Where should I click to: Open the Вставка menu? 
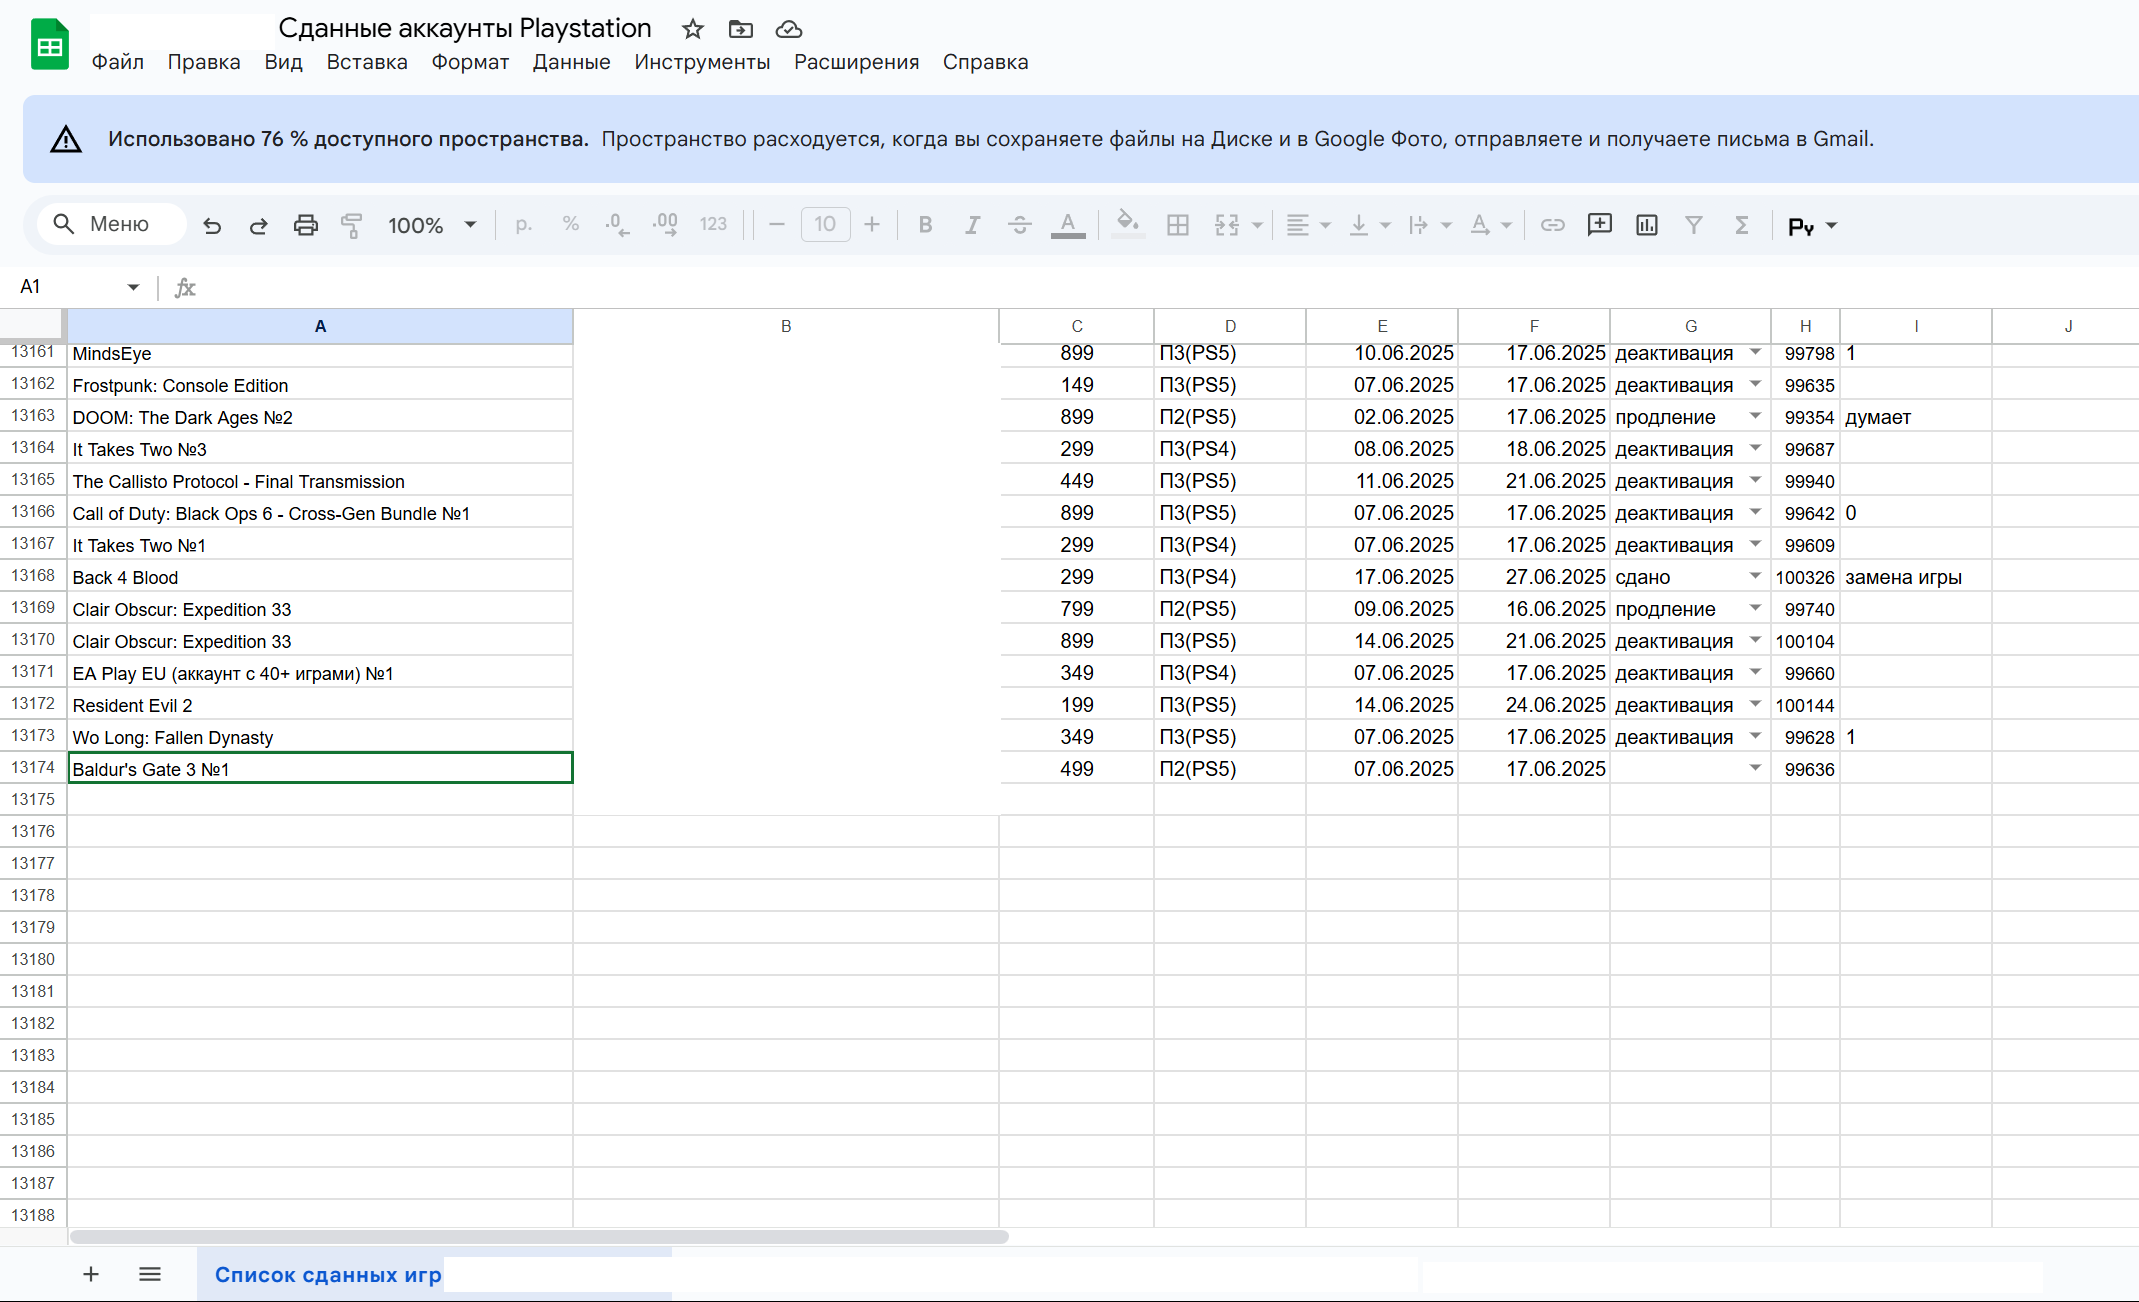367,62
